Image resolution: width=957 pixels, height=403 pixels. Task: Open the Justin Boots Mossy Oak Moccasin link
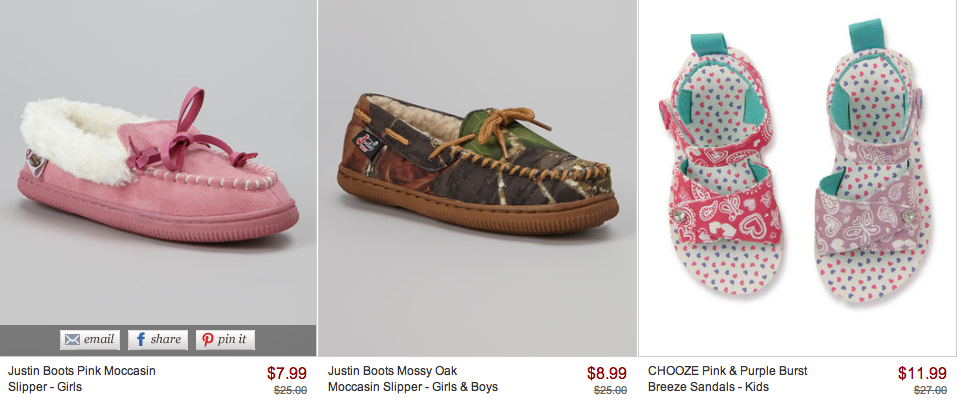[412, 379]
